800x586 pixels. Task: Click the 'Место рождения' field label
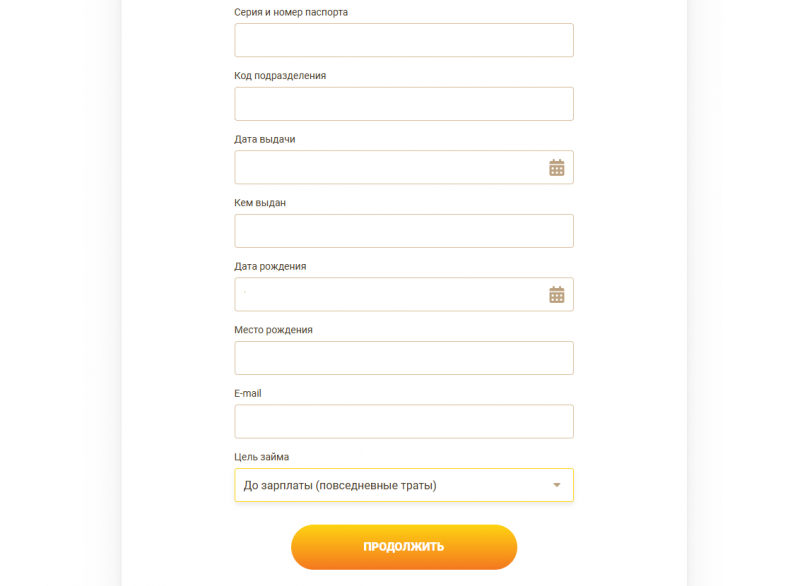pyautogui.click(x=273, y=330)
